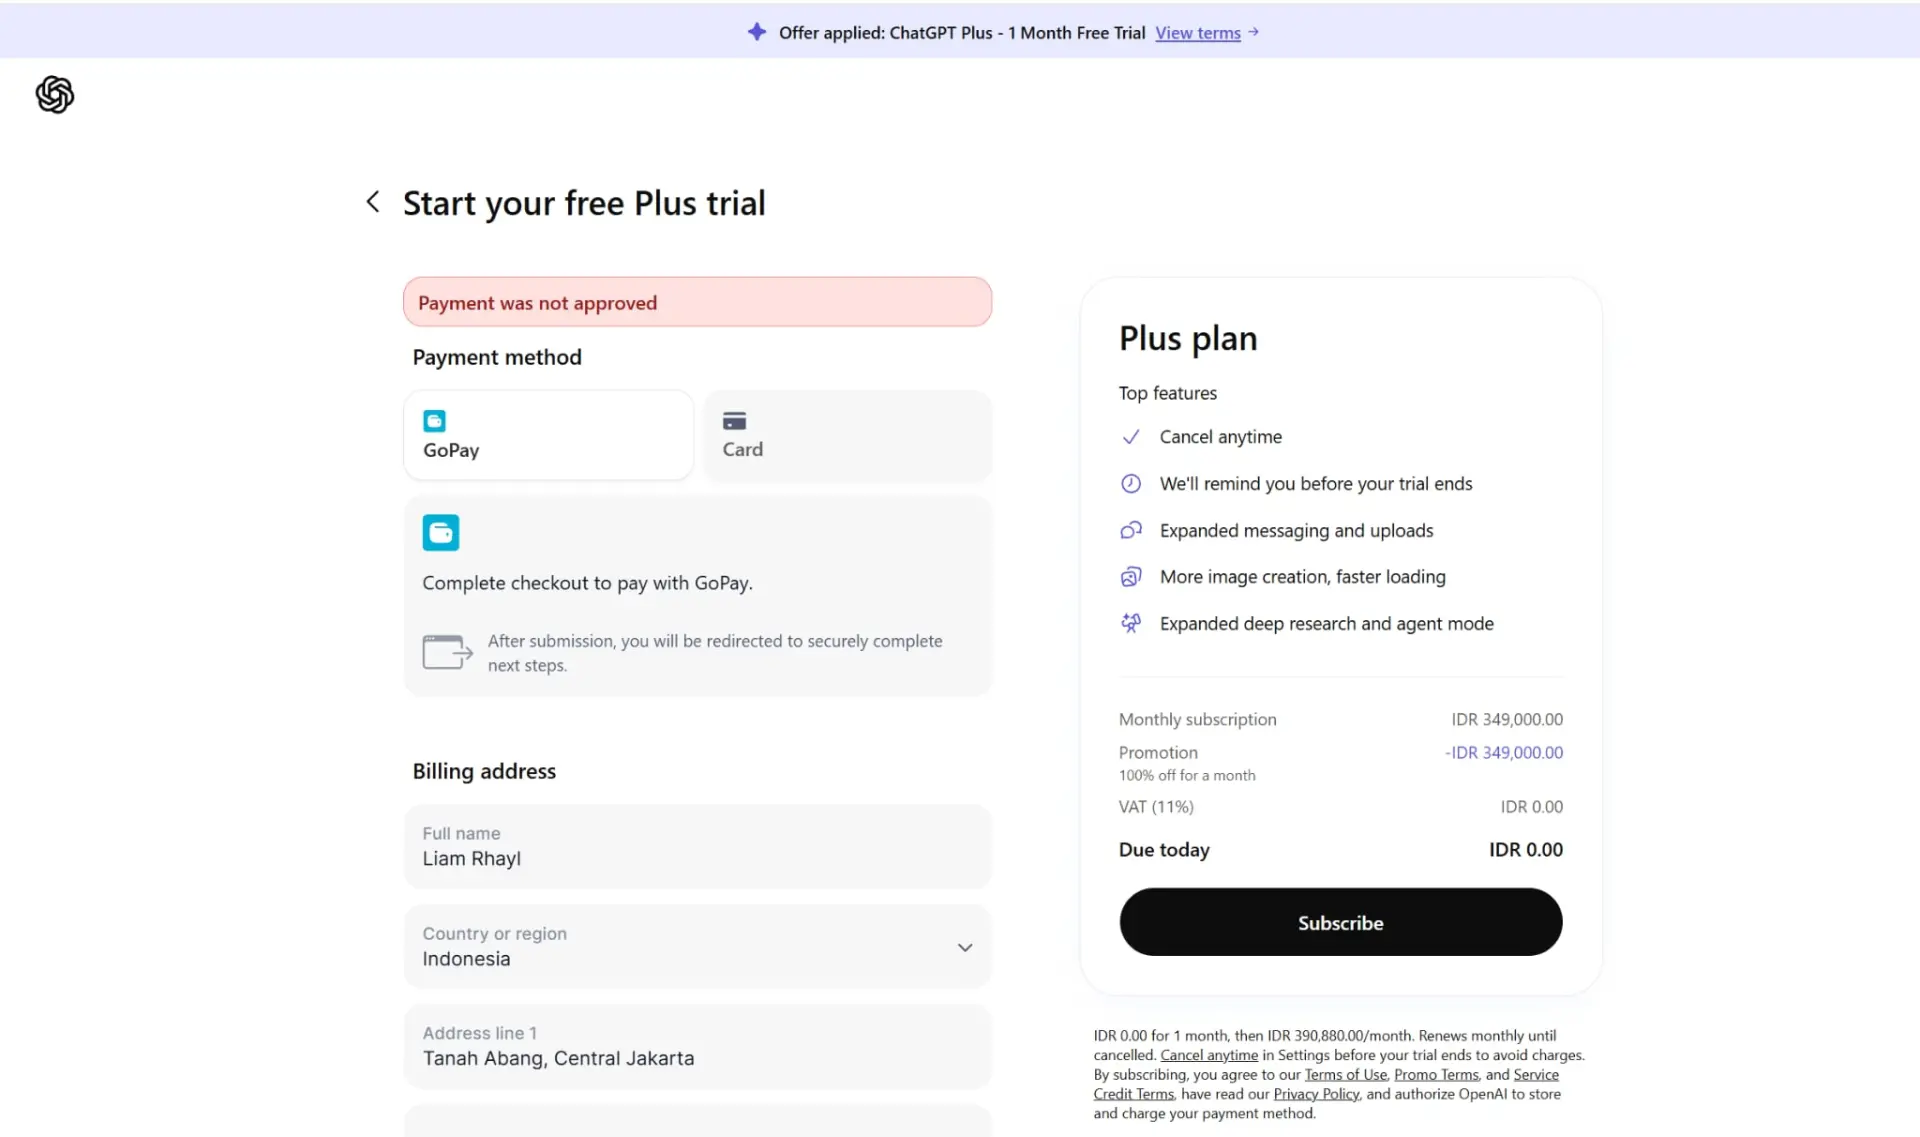Go back using the left chevron arrow

(x=373, y=202)
